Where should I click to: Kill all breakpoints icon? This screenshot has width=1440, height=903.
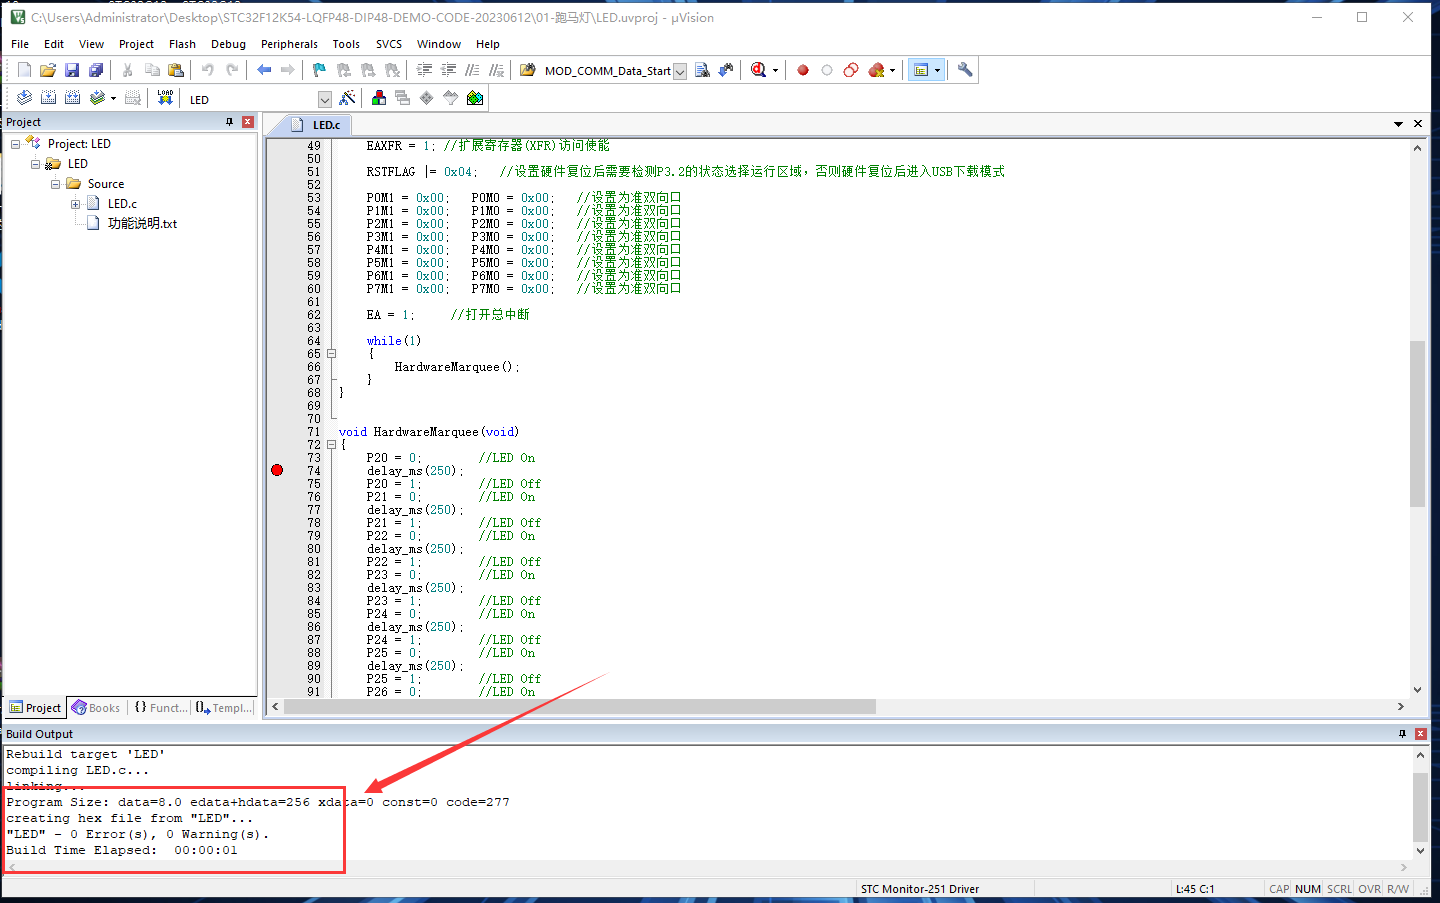coord(876,70)
